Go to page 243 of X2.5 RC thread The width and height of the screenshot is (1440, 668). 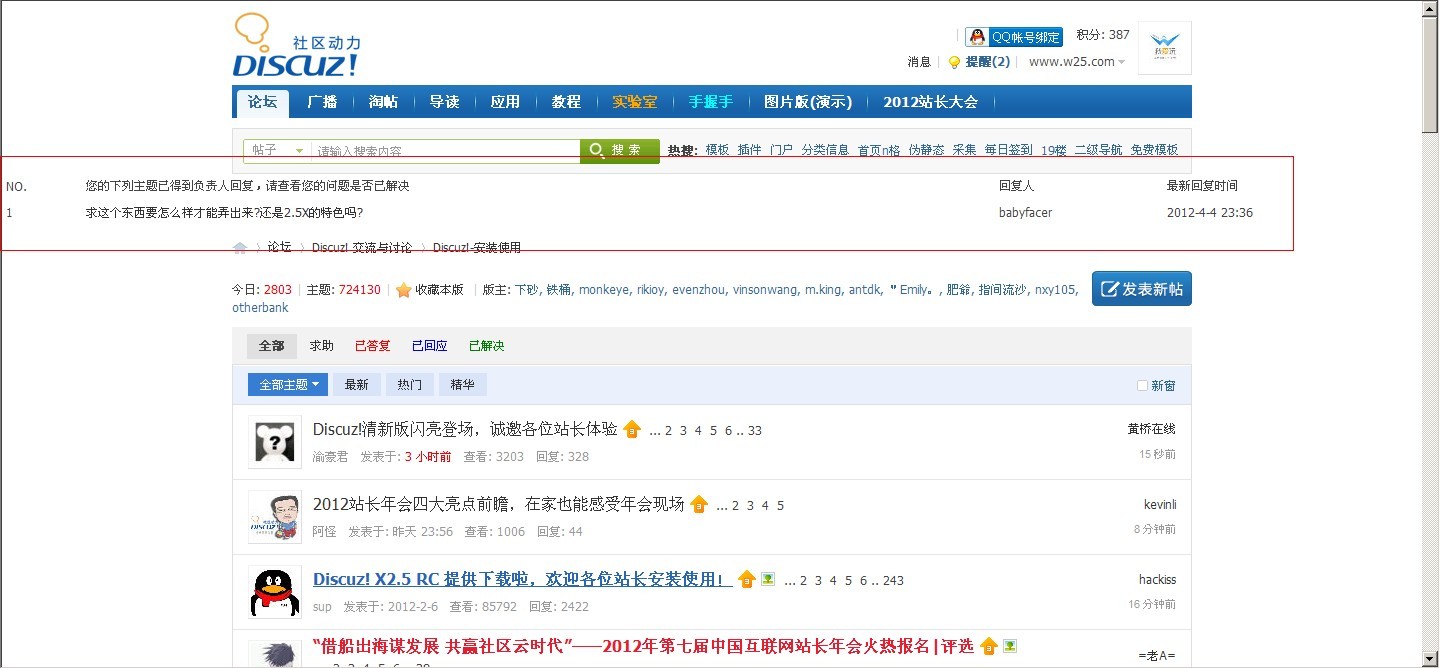click(x=893, y=581)
